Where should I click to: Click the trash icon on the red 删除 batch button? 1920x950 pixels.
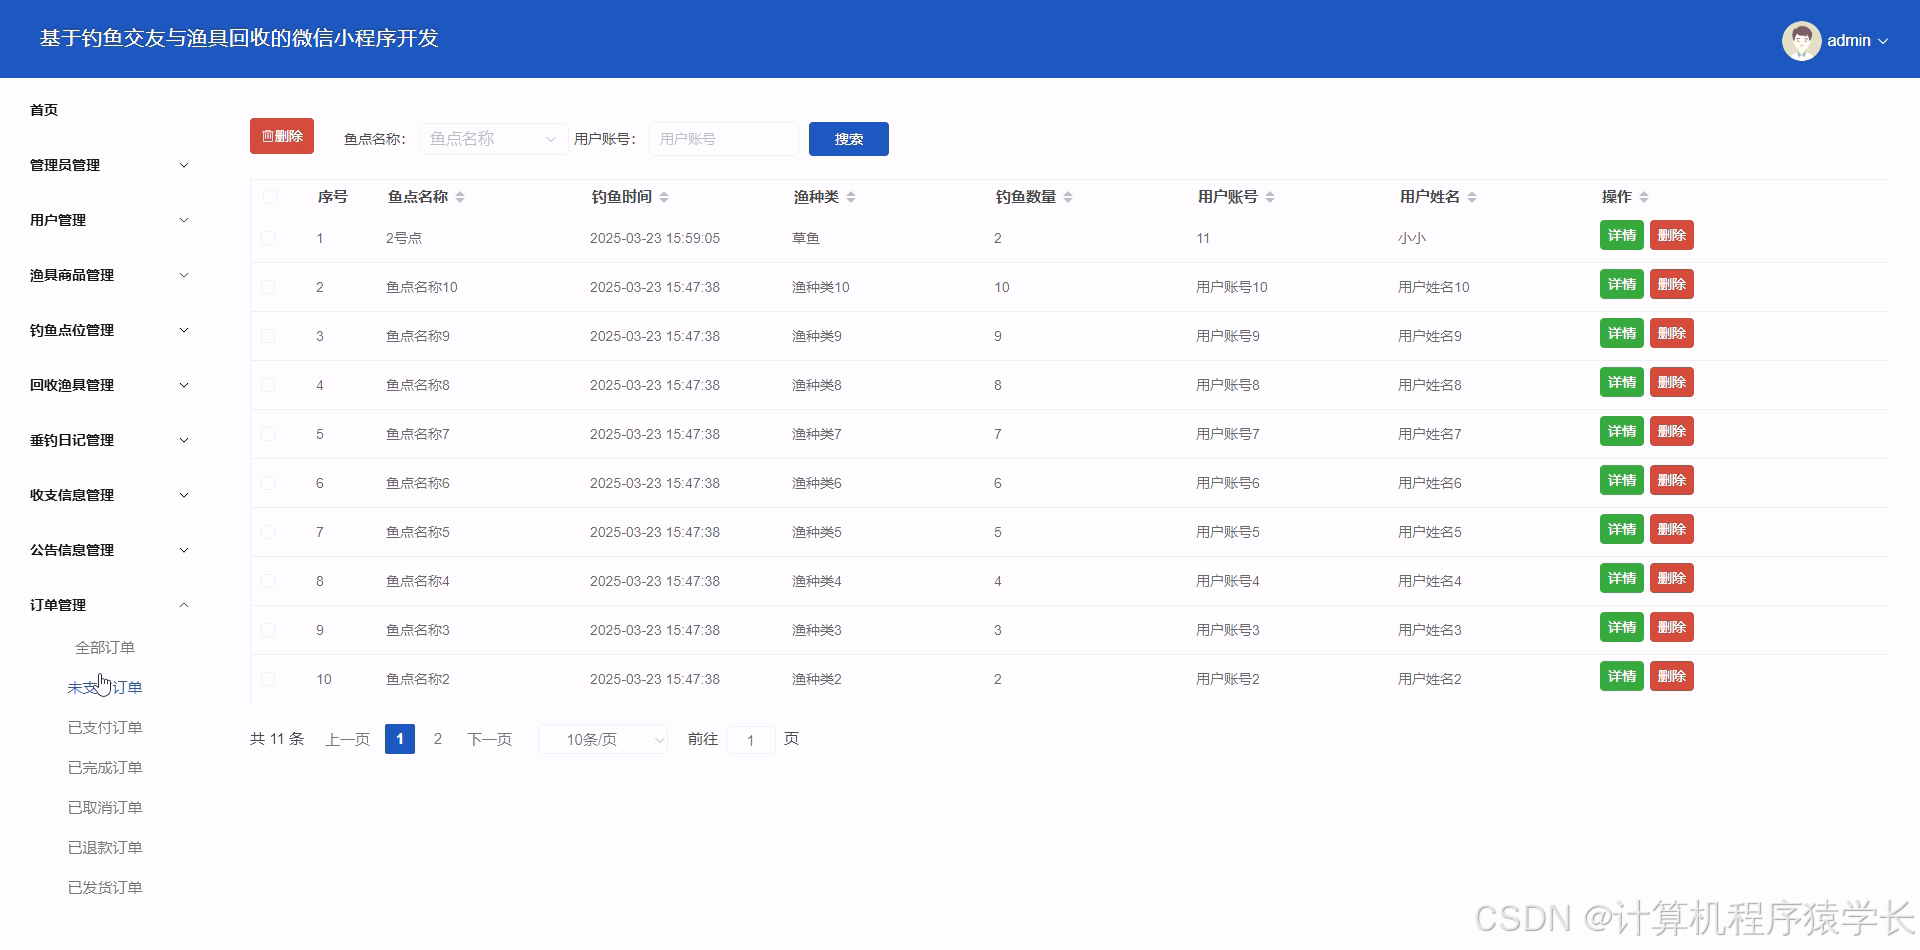click(267, 136)
